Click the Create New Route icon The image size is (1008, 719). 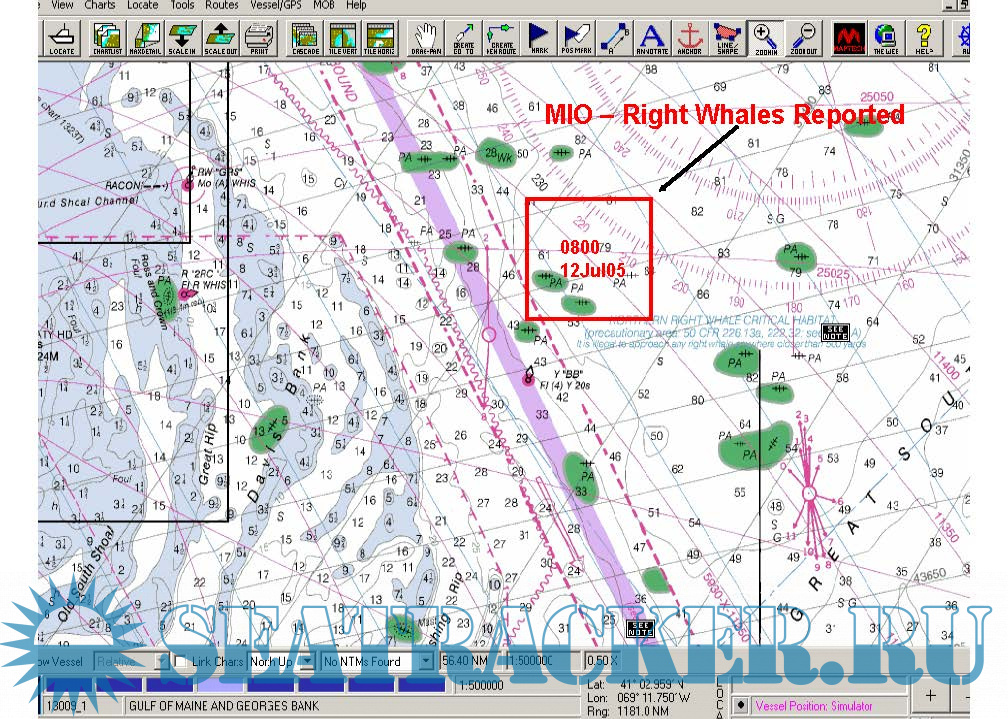[x=501, y=37]
